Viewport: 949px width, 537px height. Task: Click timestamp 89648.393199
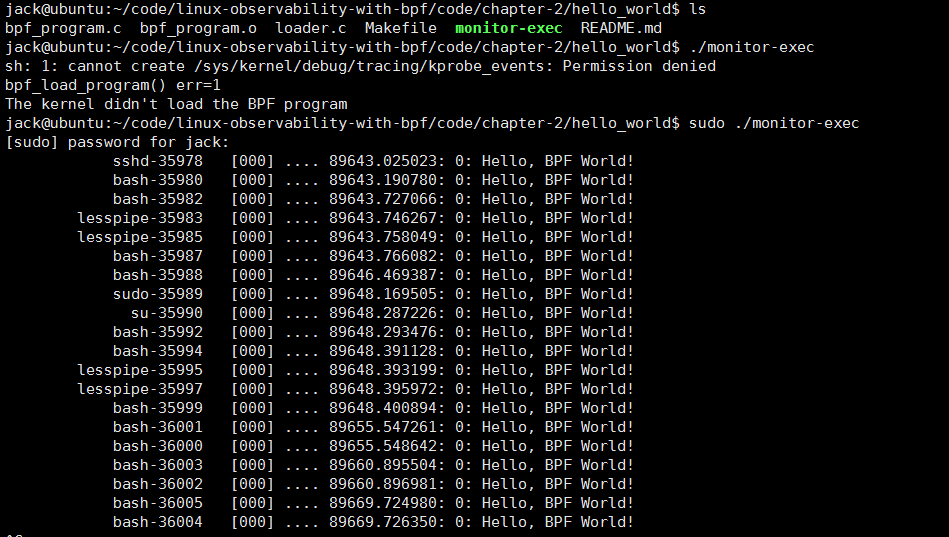[x=383, y=370]
